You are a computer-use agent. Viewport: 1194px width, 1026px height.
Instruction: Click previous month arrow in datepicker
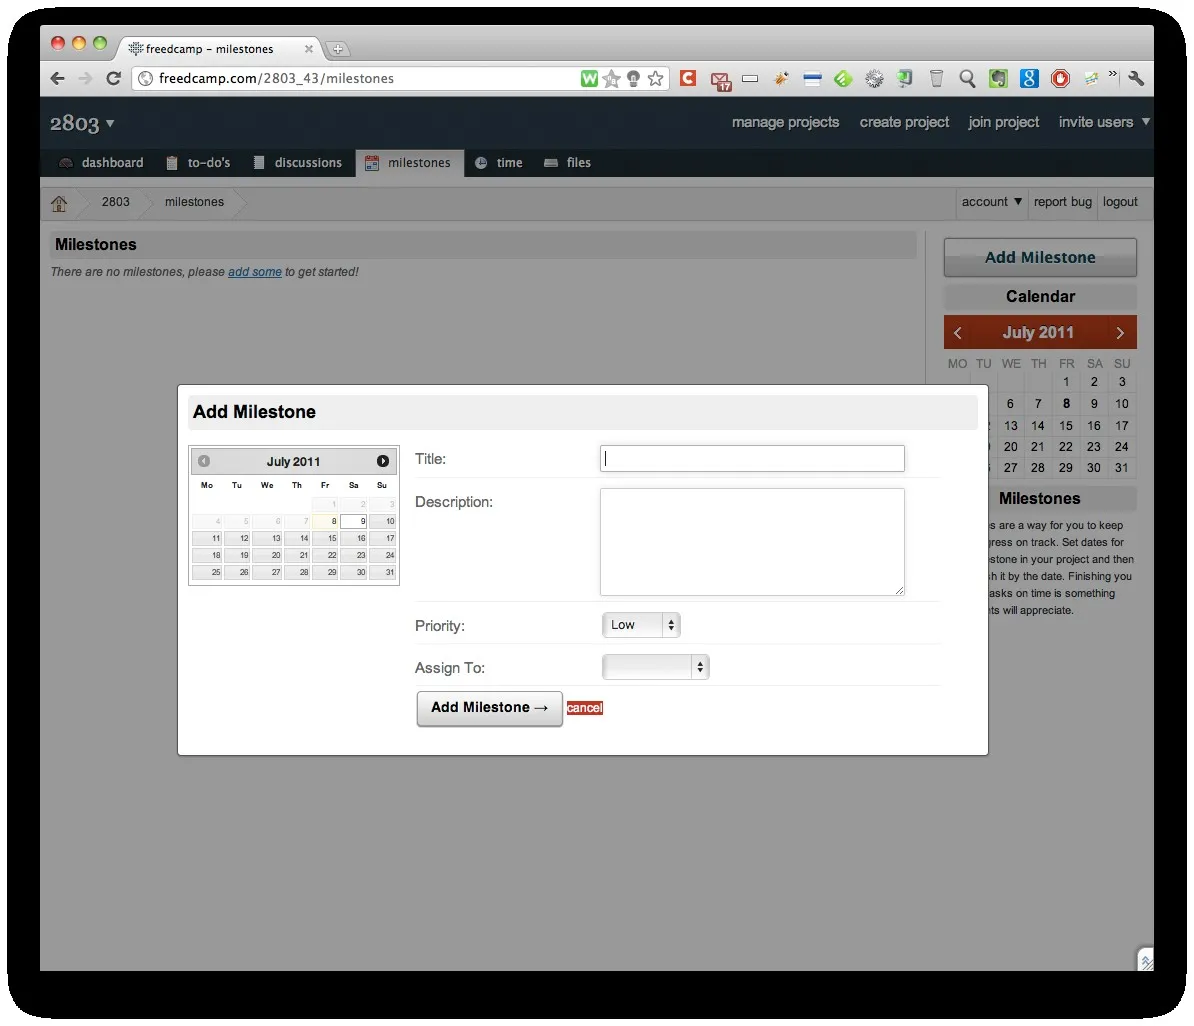coord(204,461)
